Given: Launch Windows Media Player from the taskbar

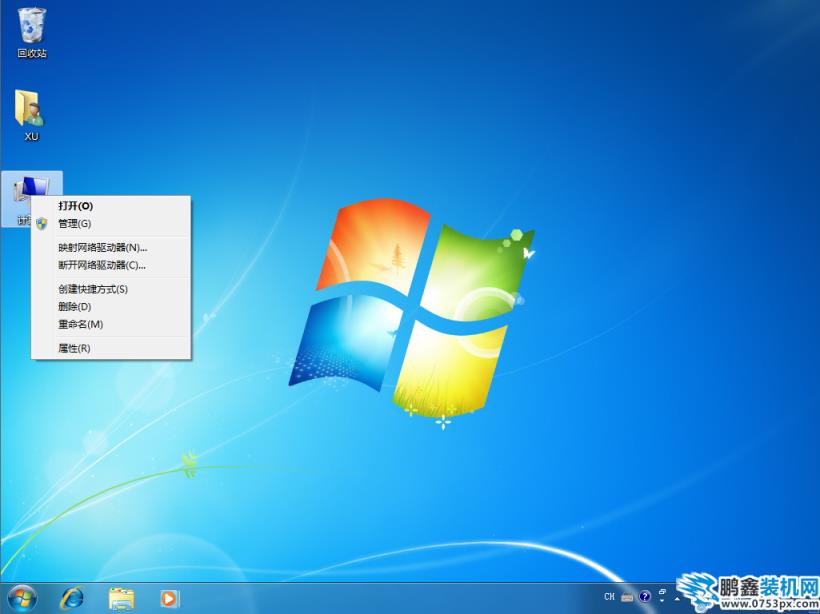Looking at the screenshot, I should [169, 599].
